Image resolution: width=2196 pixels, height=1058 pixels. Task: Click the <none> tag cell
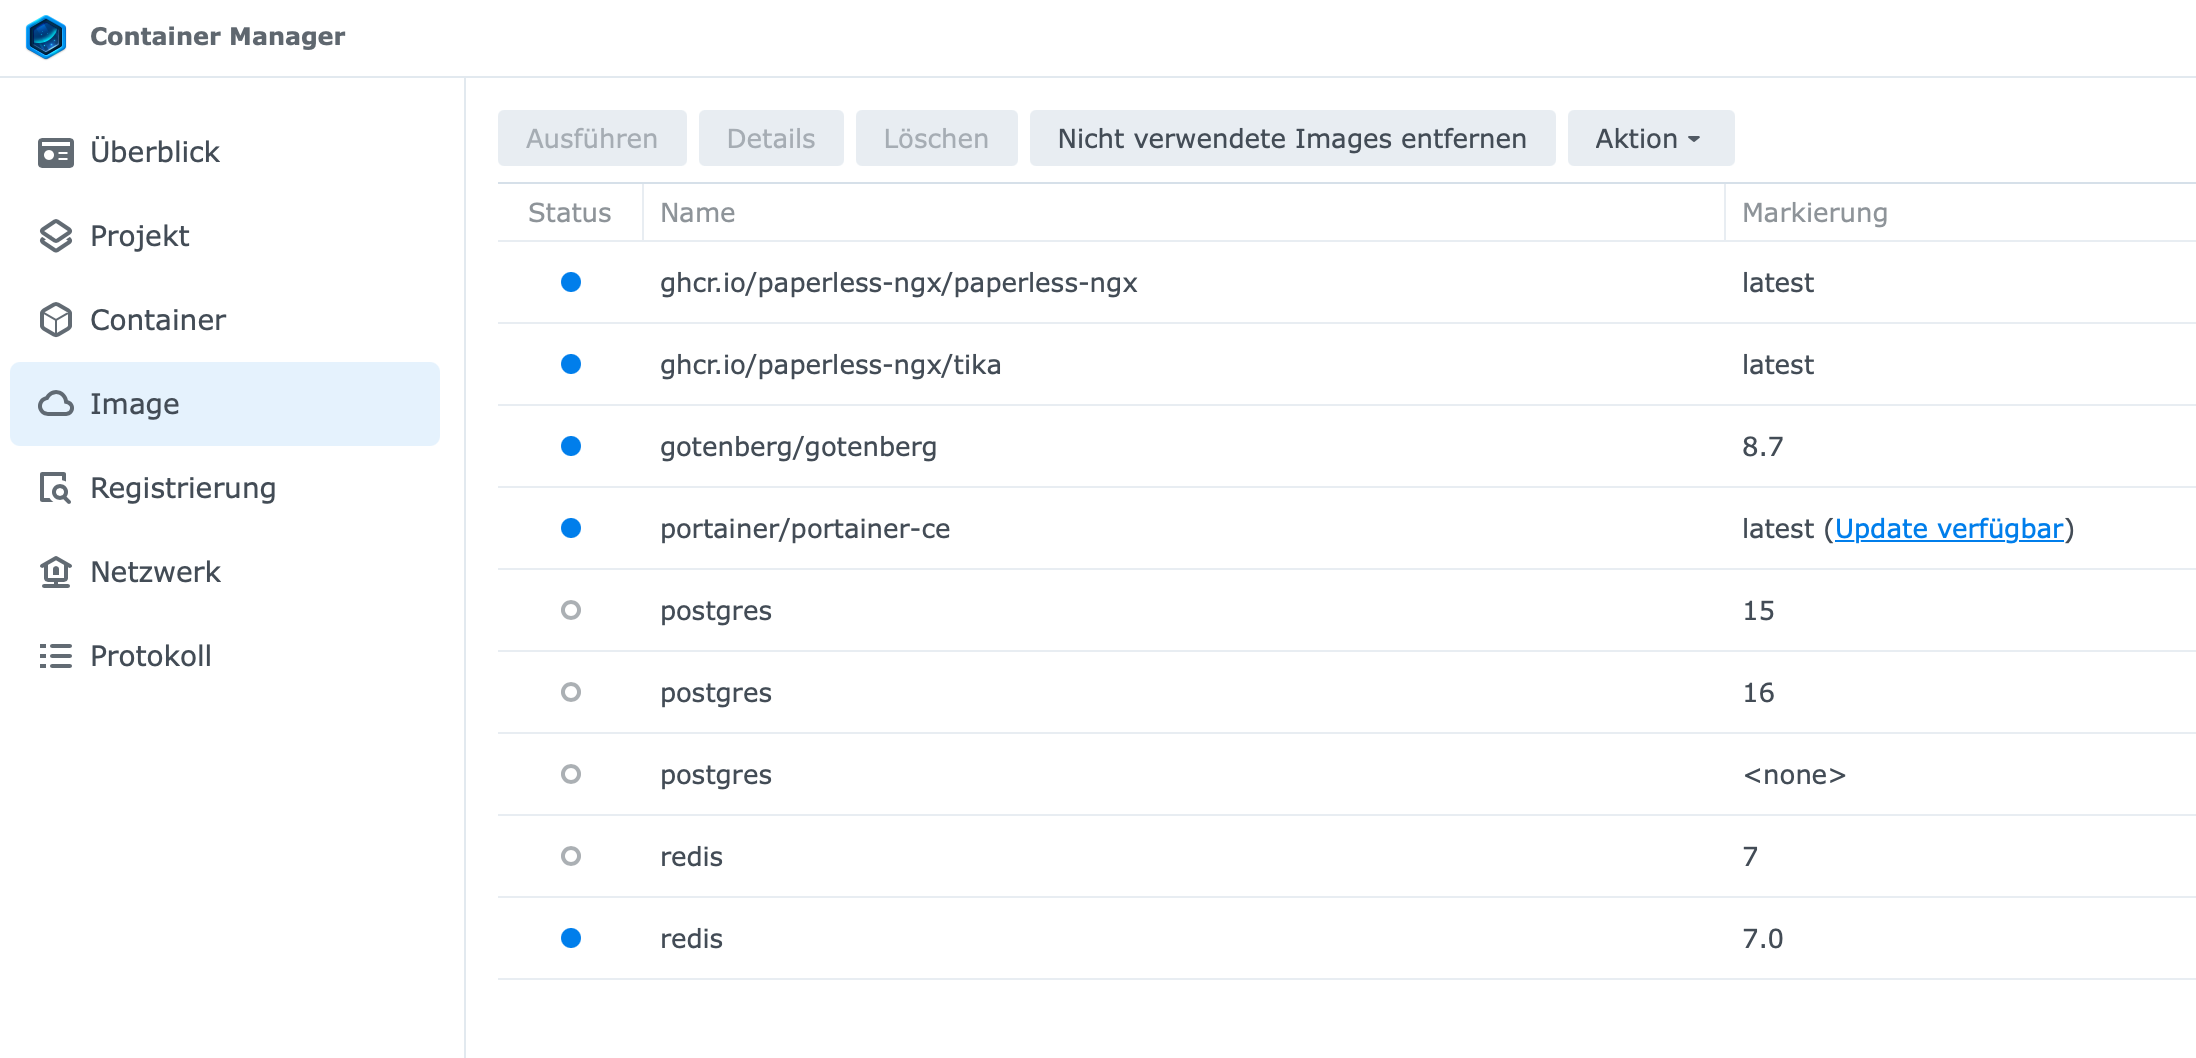[1794, 775]
